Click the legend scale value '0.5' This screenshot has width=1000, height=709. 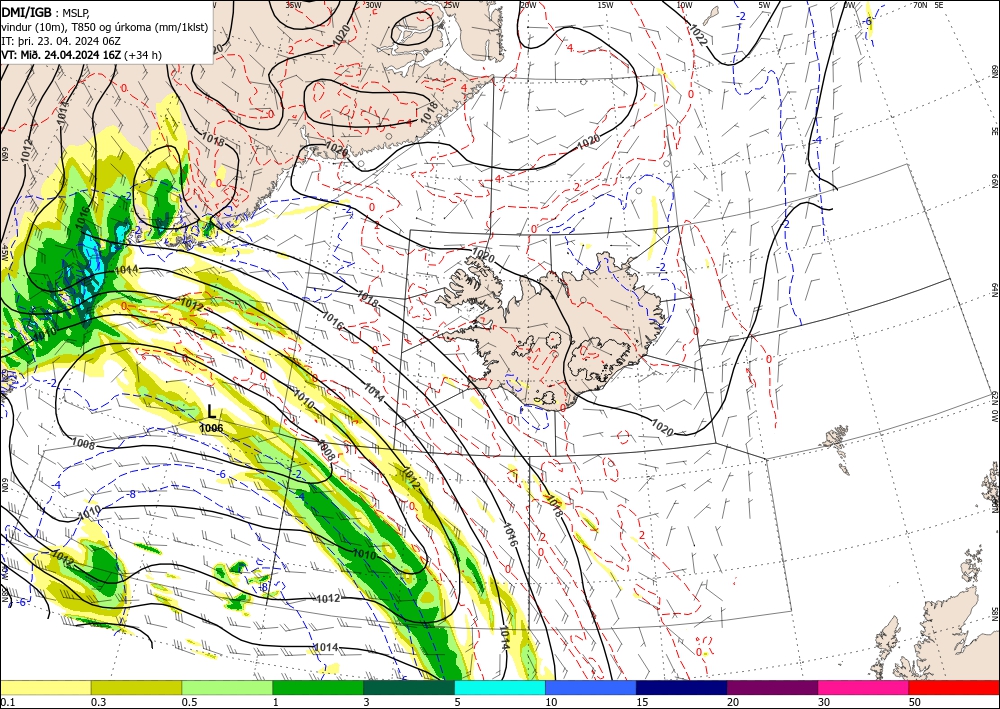[189, 702]
